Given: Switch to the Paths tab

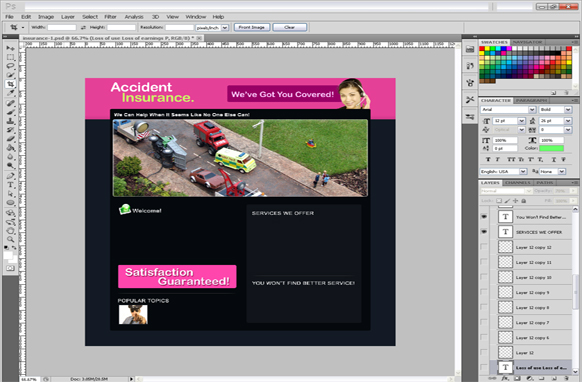Looking at the screenshot, I should [544, 183].
